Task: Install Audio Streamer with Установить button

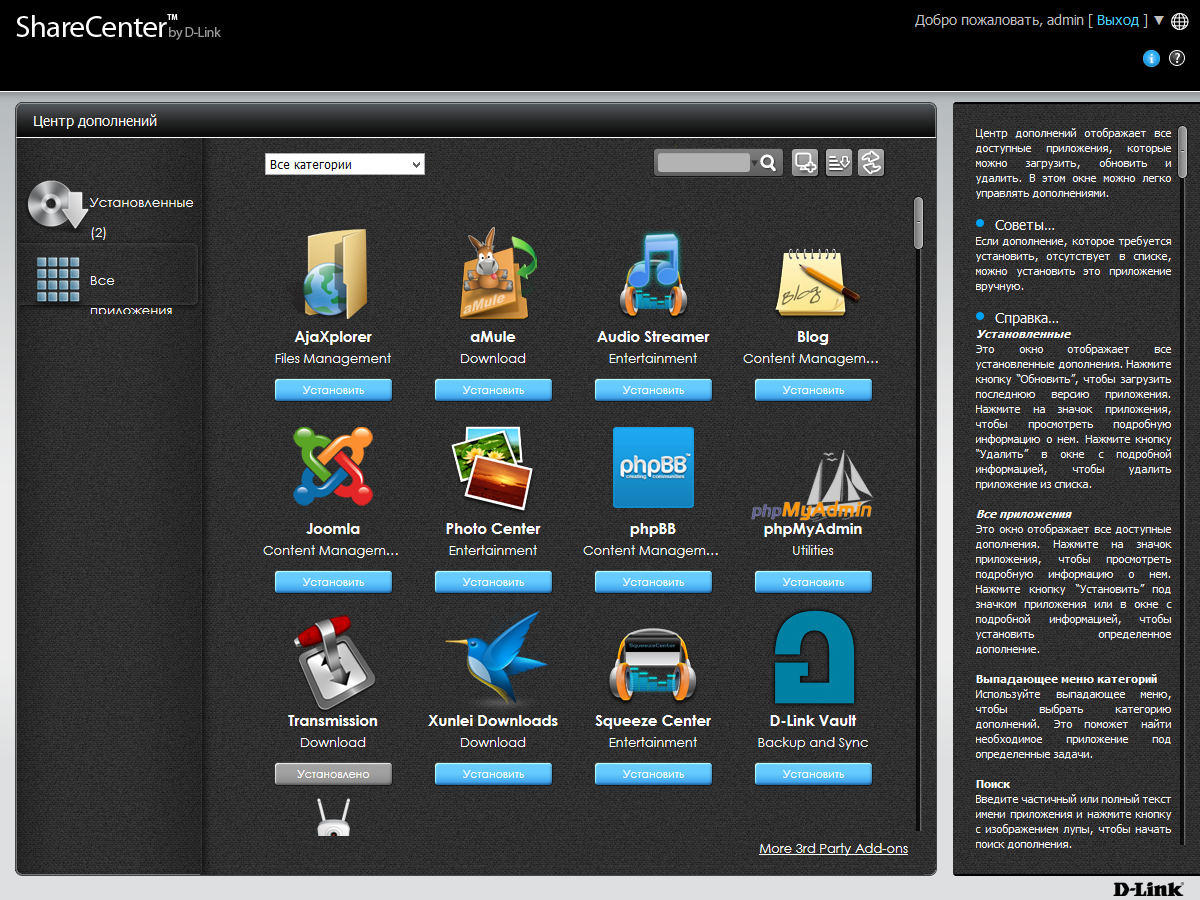Action: click(x=653, y=390)
